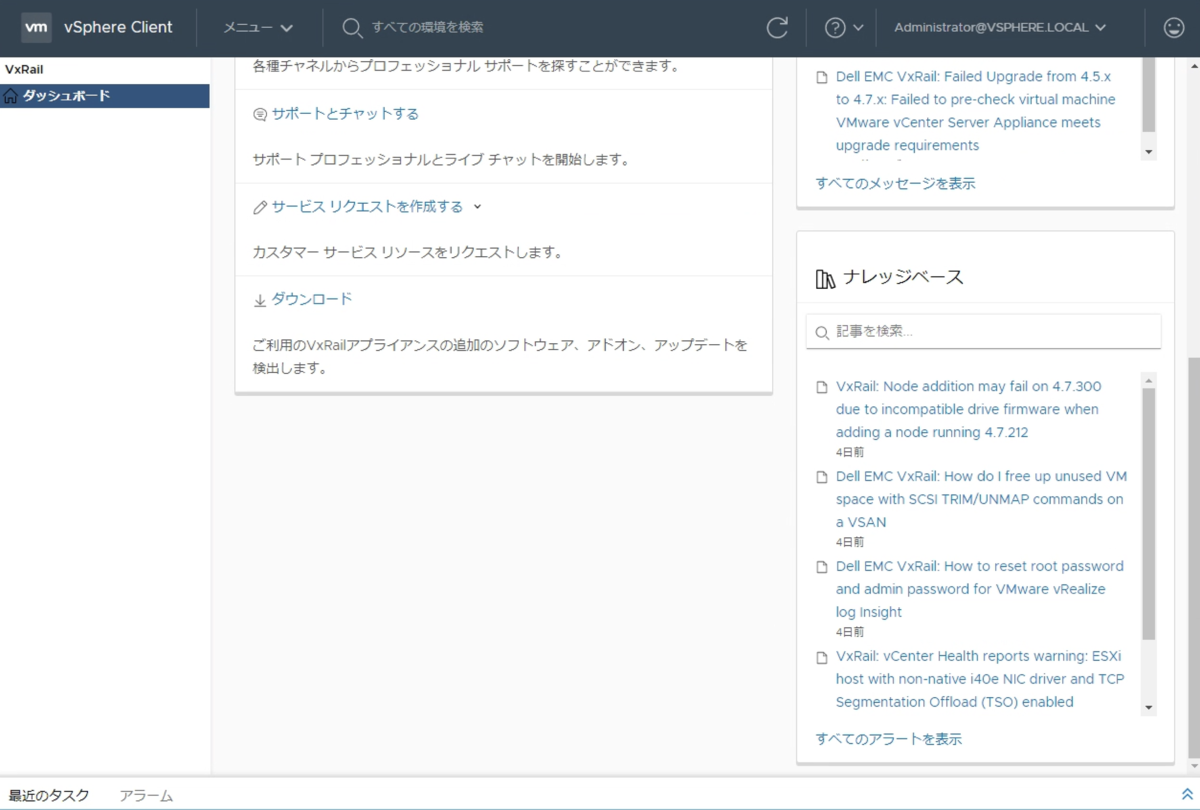The height and width of the screenshot is (810, 1200).
Task: Click the chat bubble icon
Action: pyautogui.click(x=260, y=114)
